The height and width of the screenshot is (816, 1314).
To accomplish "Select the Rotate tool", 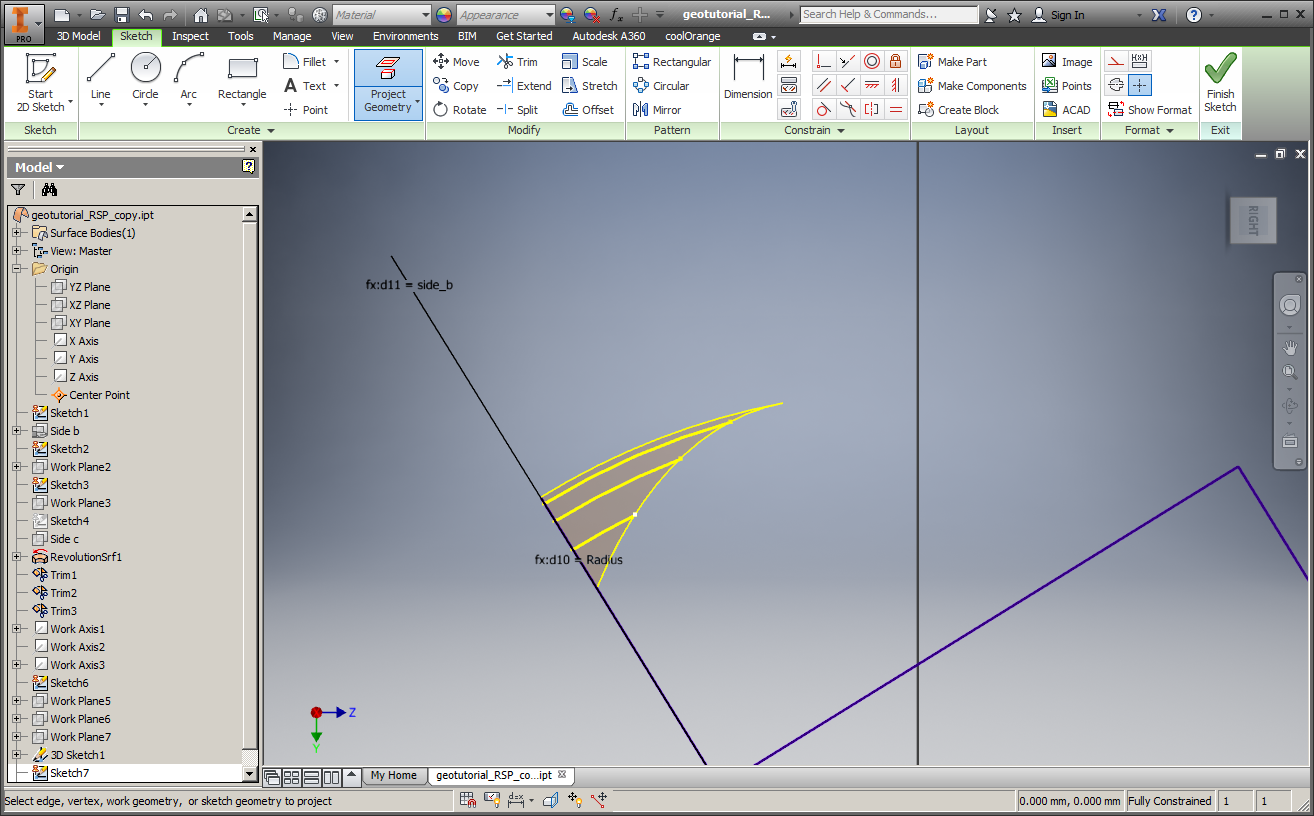I will [459, 110].
